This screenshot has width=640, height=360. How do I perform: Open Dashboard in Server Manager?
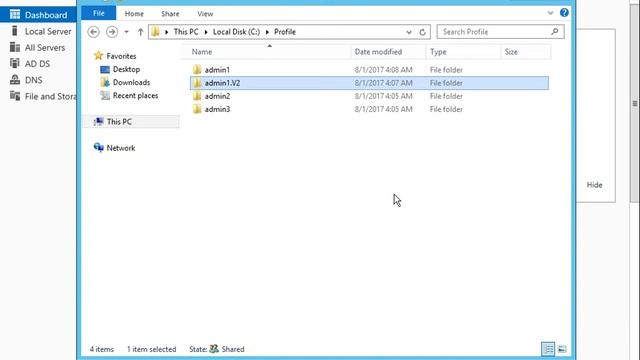pos(46,15)
